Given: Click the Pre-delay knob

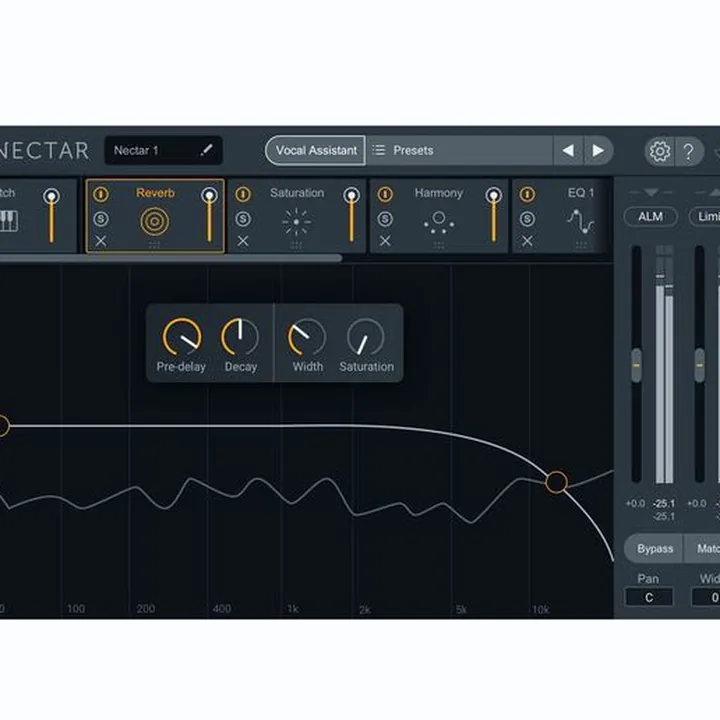Looking at the screenshot, I should (x=181, y=337).
